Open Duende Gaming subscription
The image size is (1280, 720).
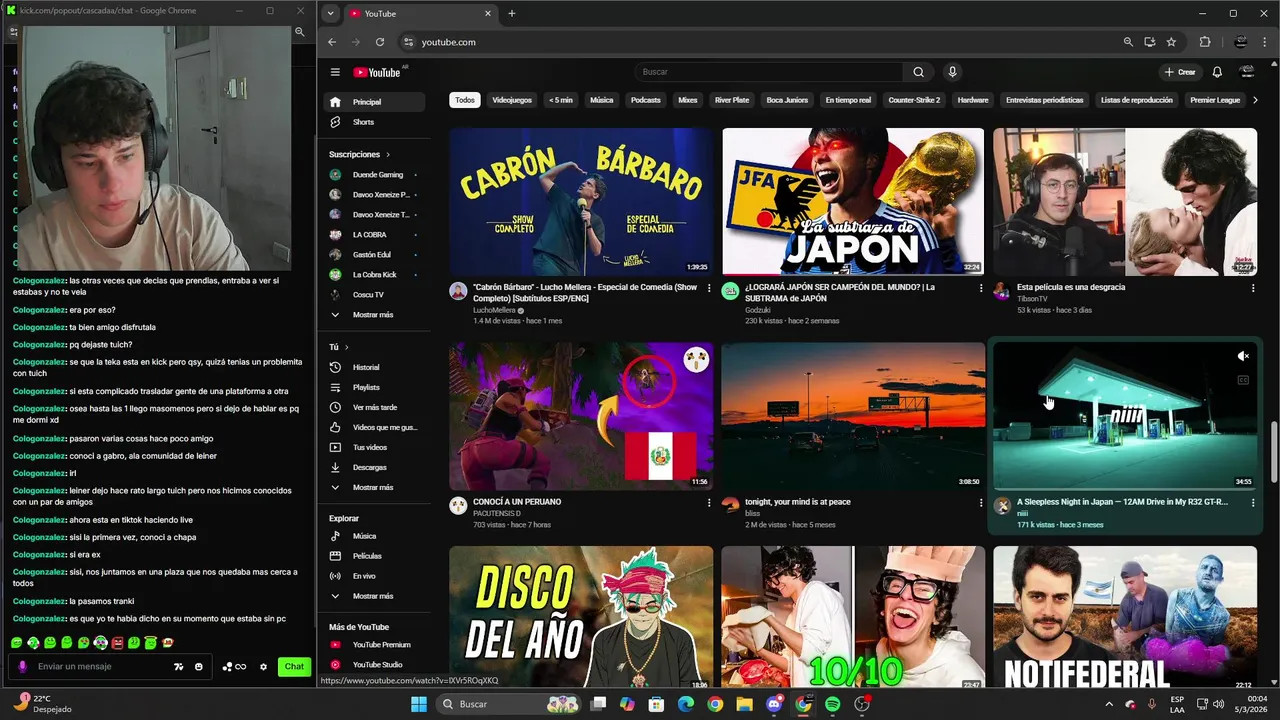pyautogui.click(x=375, y=175)
